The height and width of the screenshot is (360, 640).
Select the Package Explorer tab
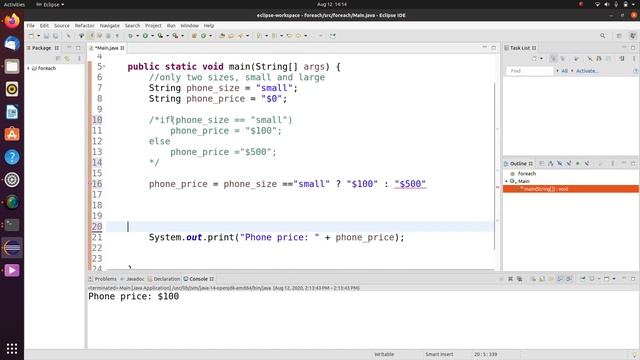(x=42, y=48)
